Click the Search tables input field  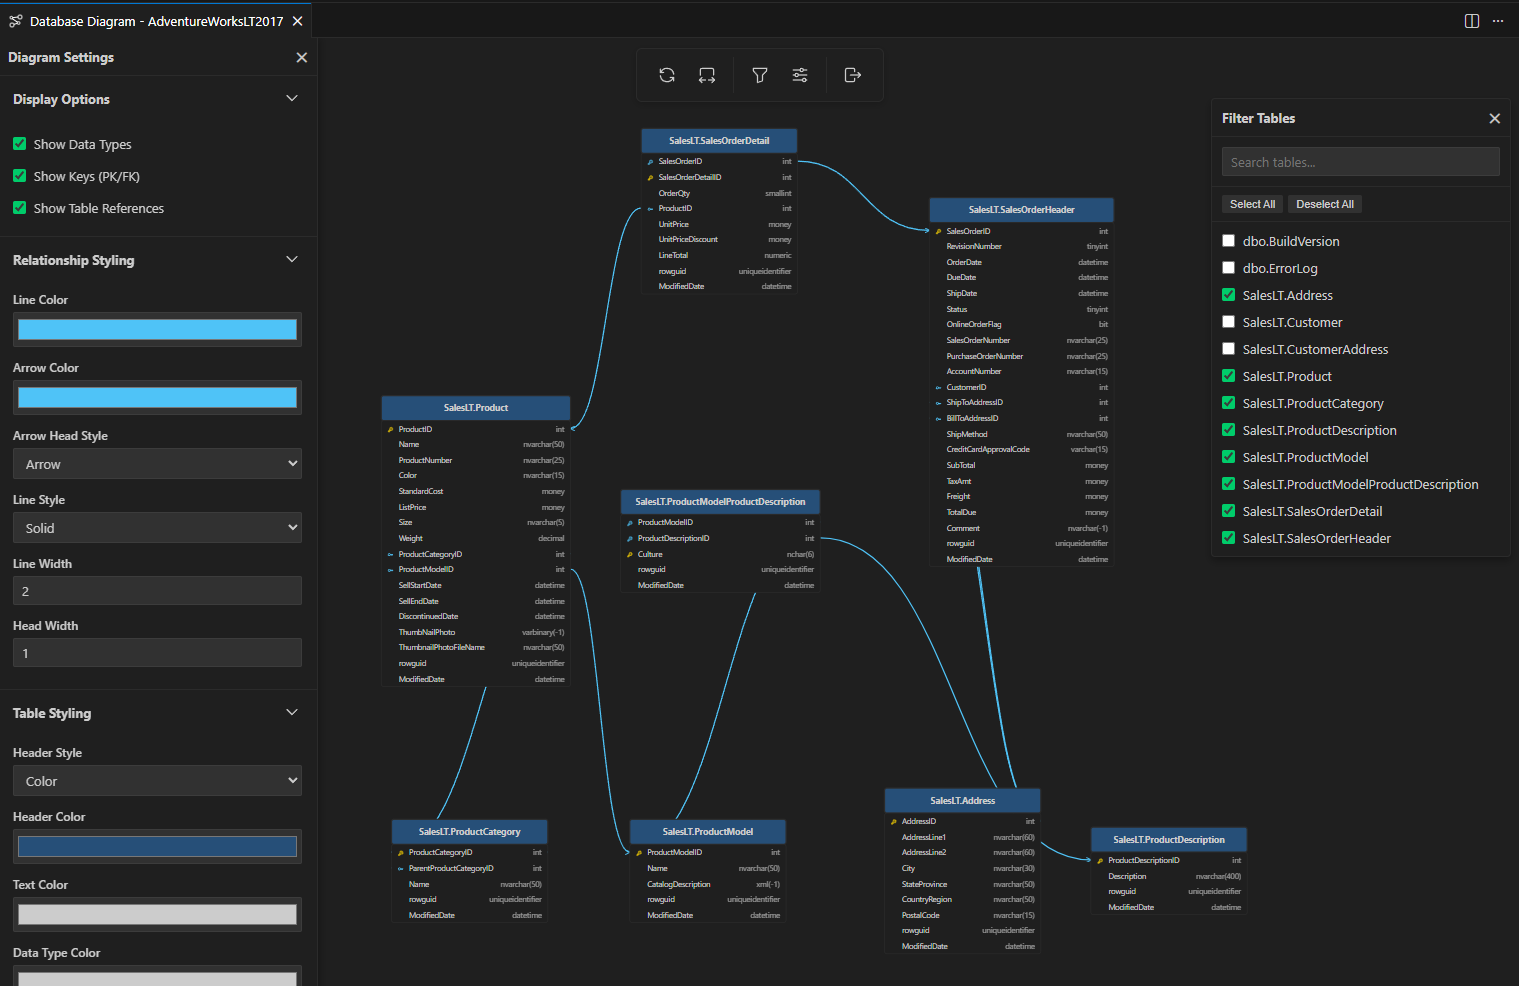click(1360, 162)
